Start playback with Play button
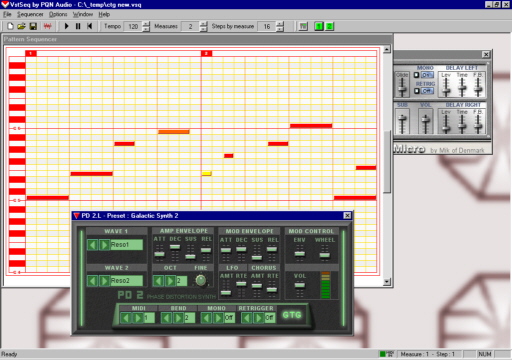The width and height of the screenshot is (512, 360). pos(66,26)
